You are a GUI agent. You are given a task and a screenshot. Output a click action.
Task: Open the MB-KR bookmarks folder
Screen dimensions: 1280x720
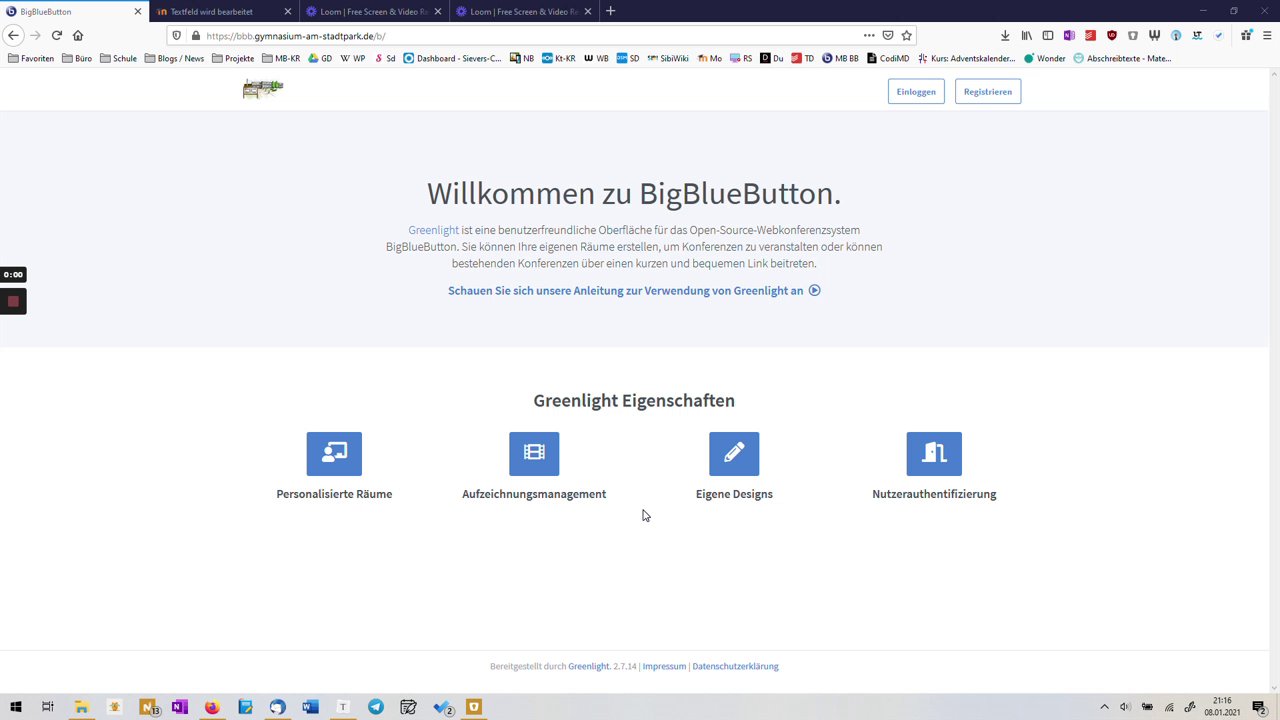[281, 58]
